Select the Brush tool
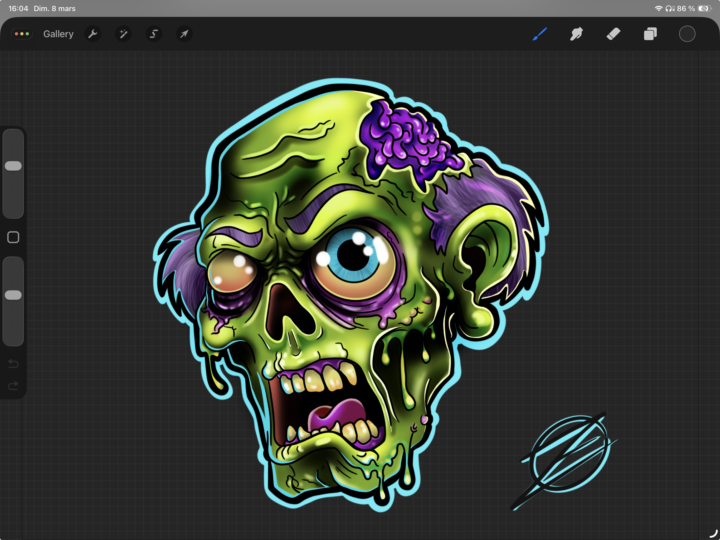720x540 pixels. pyautogui.click(x=540, y=34)
